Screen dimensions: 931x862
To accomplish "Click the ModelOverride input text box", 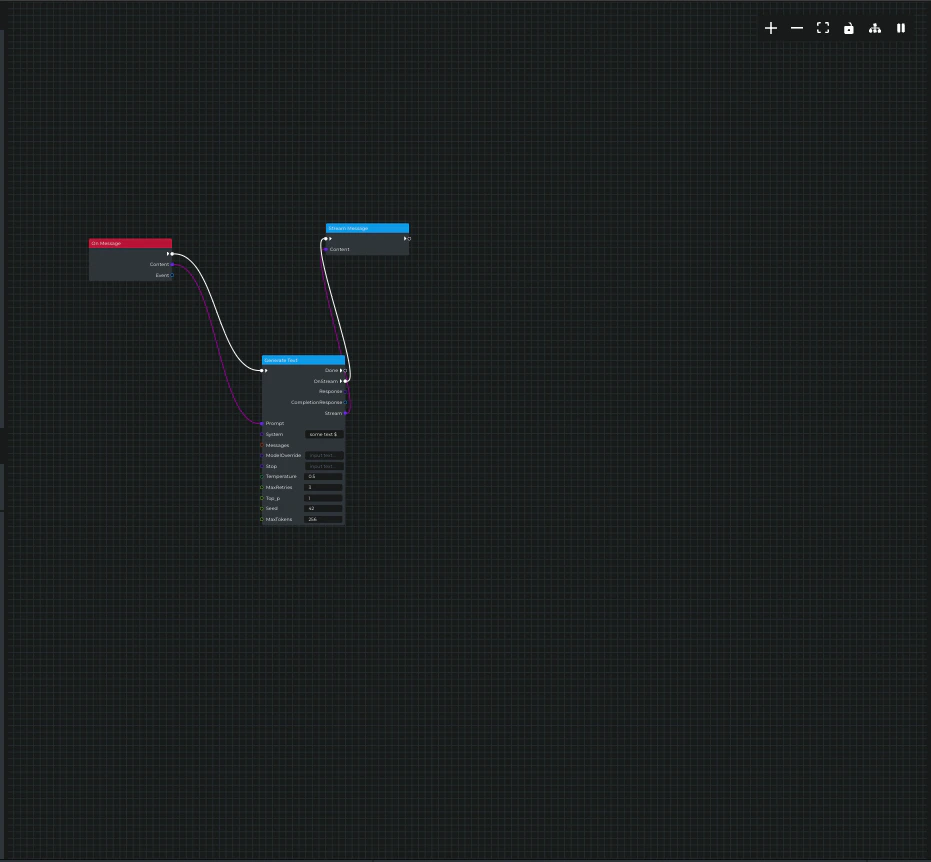I will coord(322,455).
